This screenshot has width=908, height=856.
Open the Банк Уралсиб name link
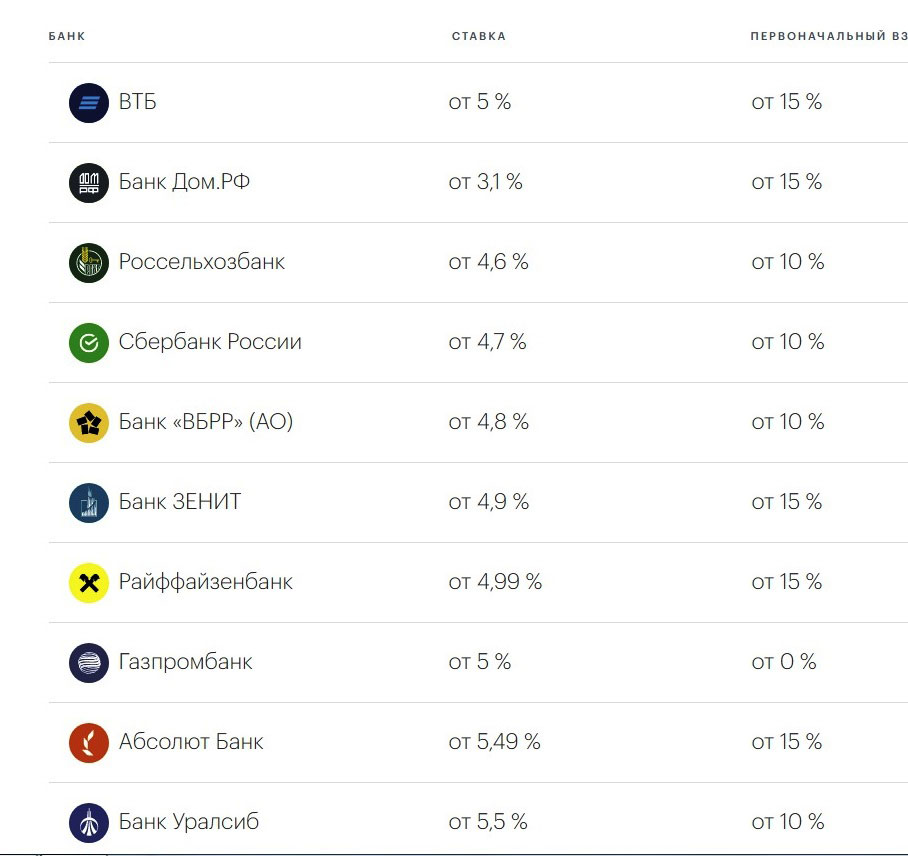pos(189,821)
